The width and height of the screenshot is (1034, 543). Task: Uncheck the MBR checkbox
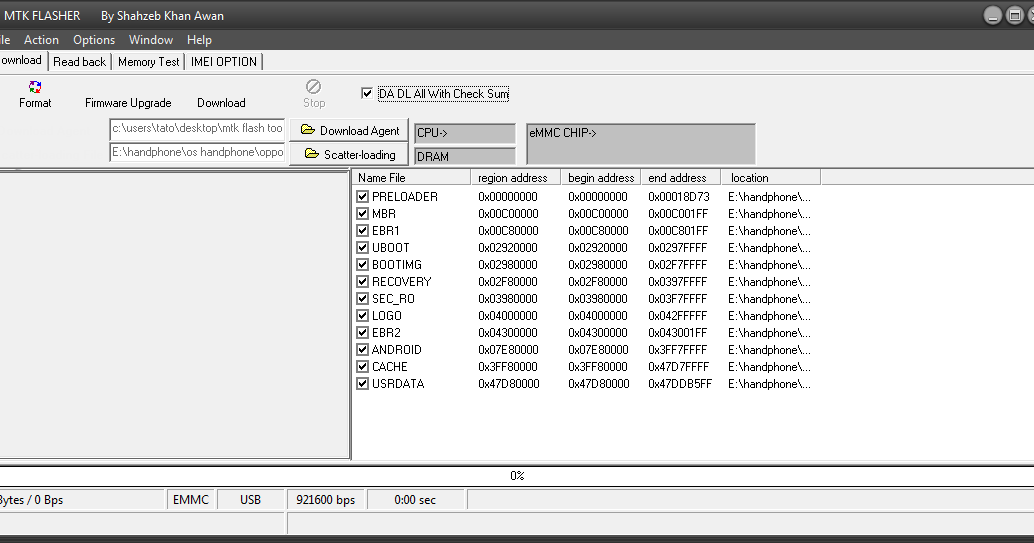coord(362,214)
